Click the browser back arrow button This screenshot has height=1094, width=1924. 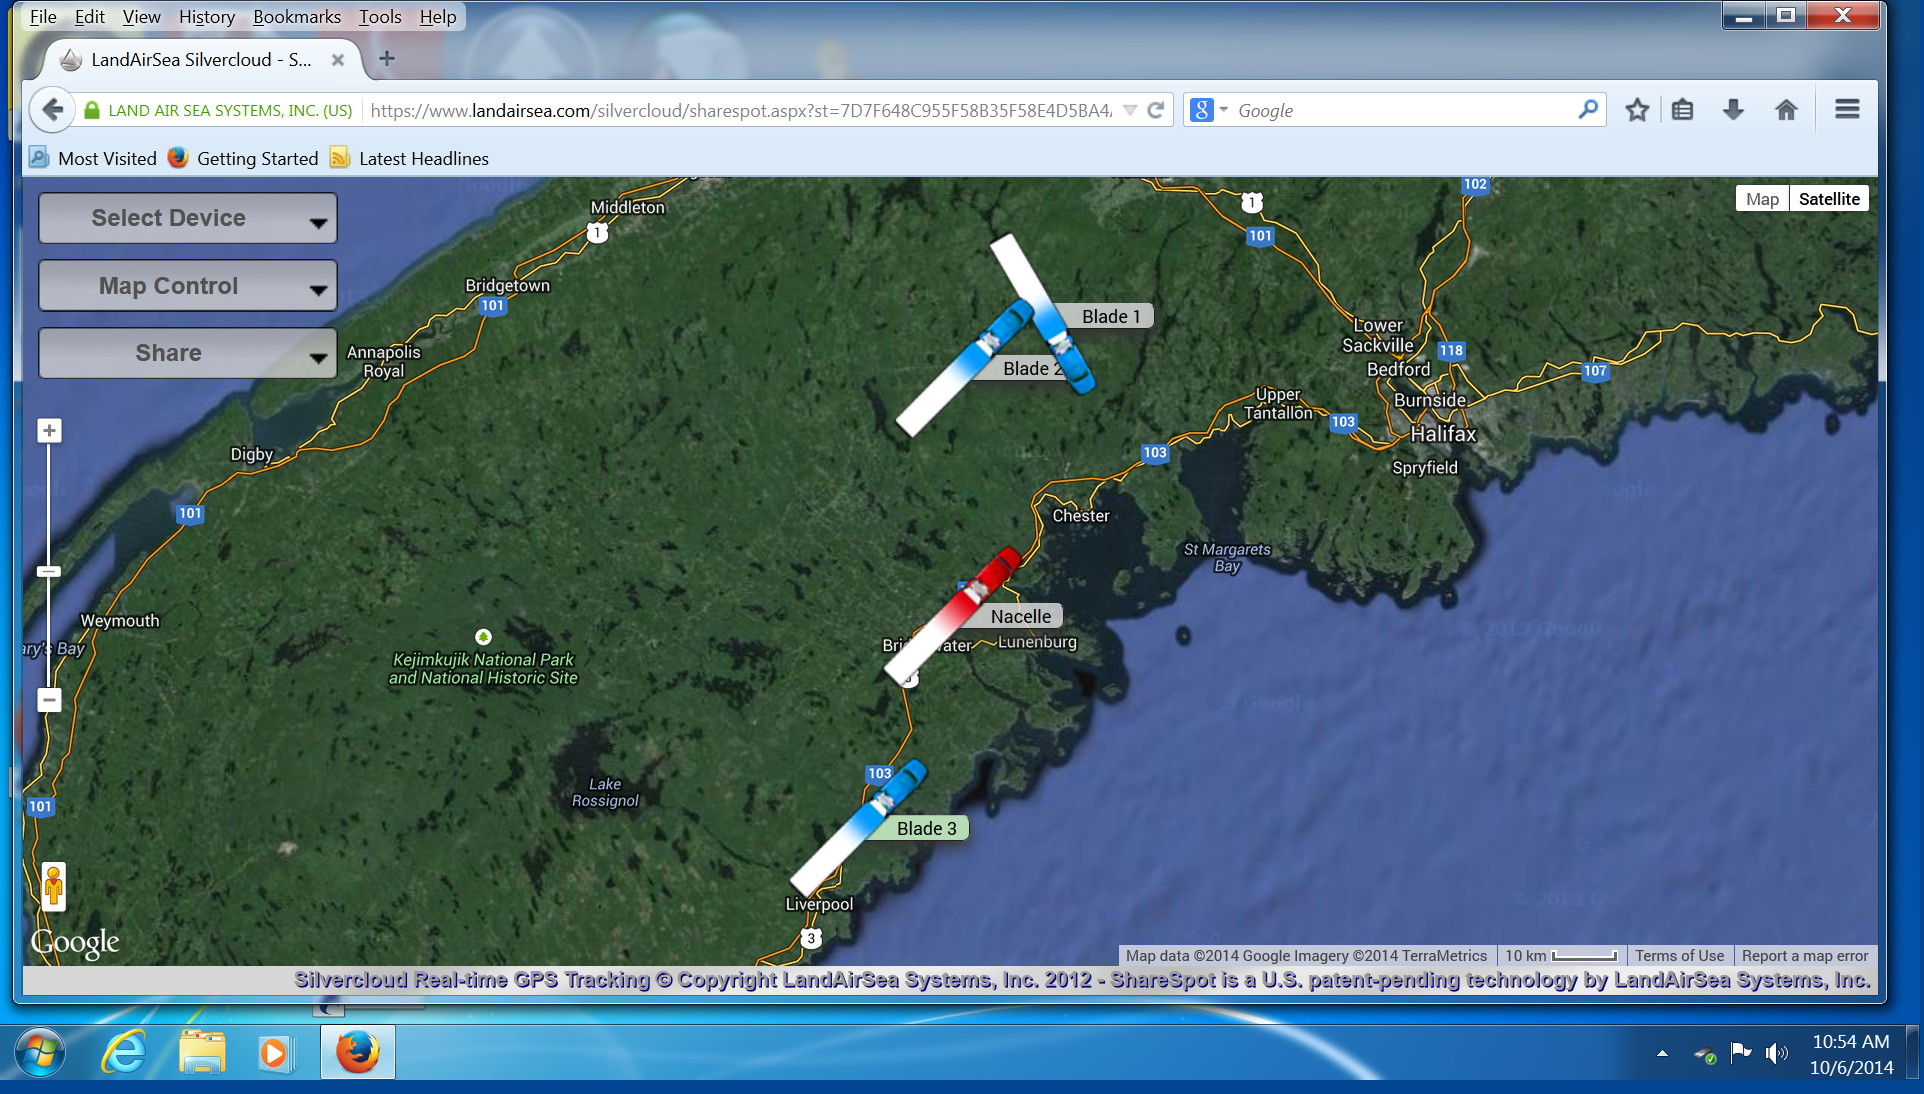53,110
